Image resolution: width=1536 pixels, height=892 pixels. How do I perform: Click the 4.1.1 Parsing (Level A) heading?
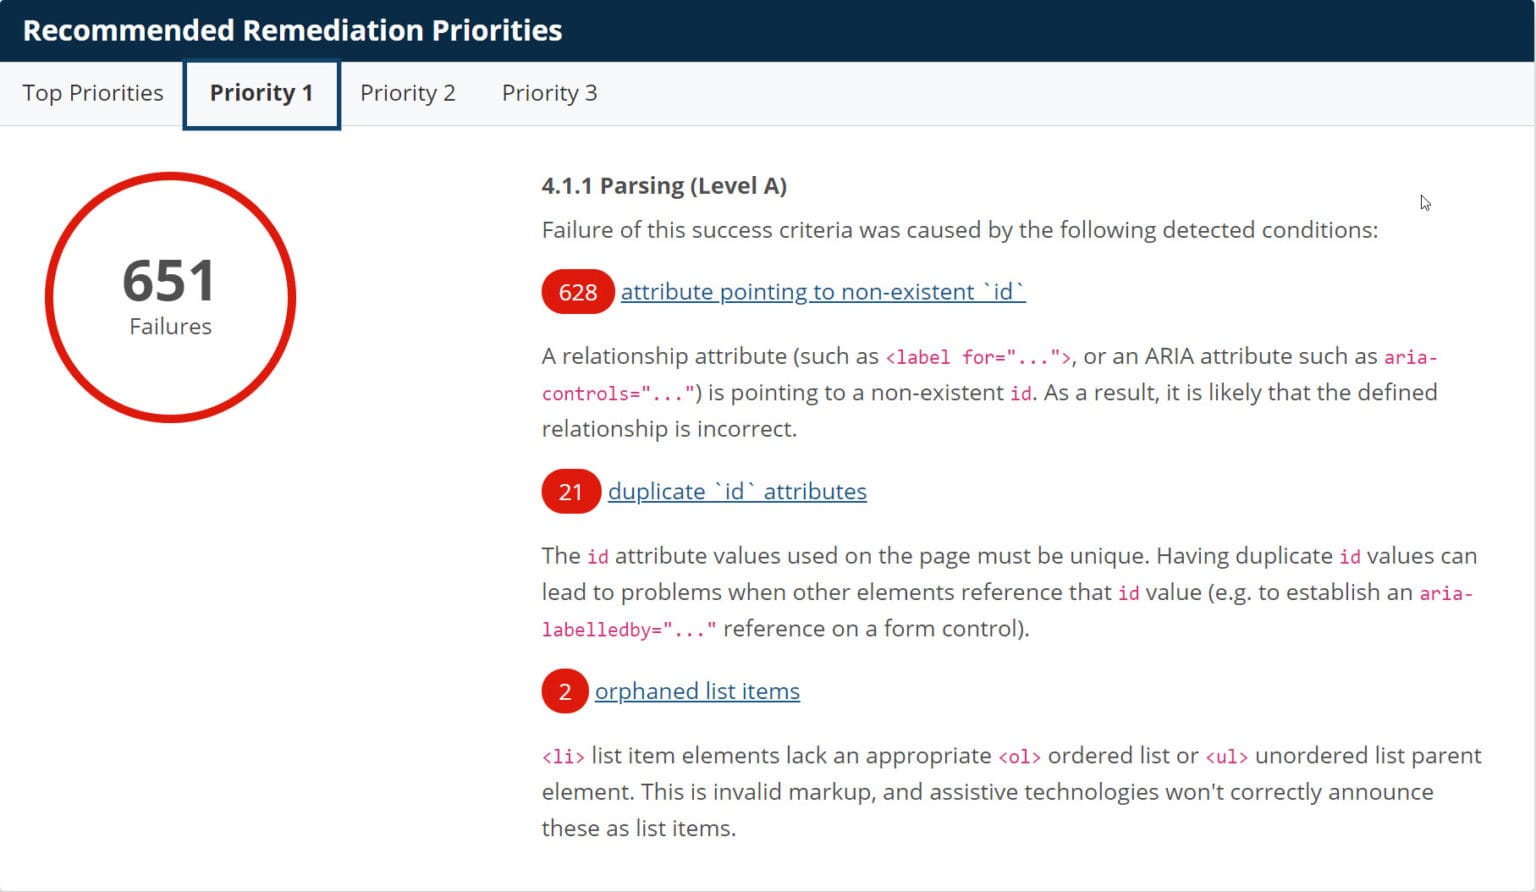click(x=664, y=186)
